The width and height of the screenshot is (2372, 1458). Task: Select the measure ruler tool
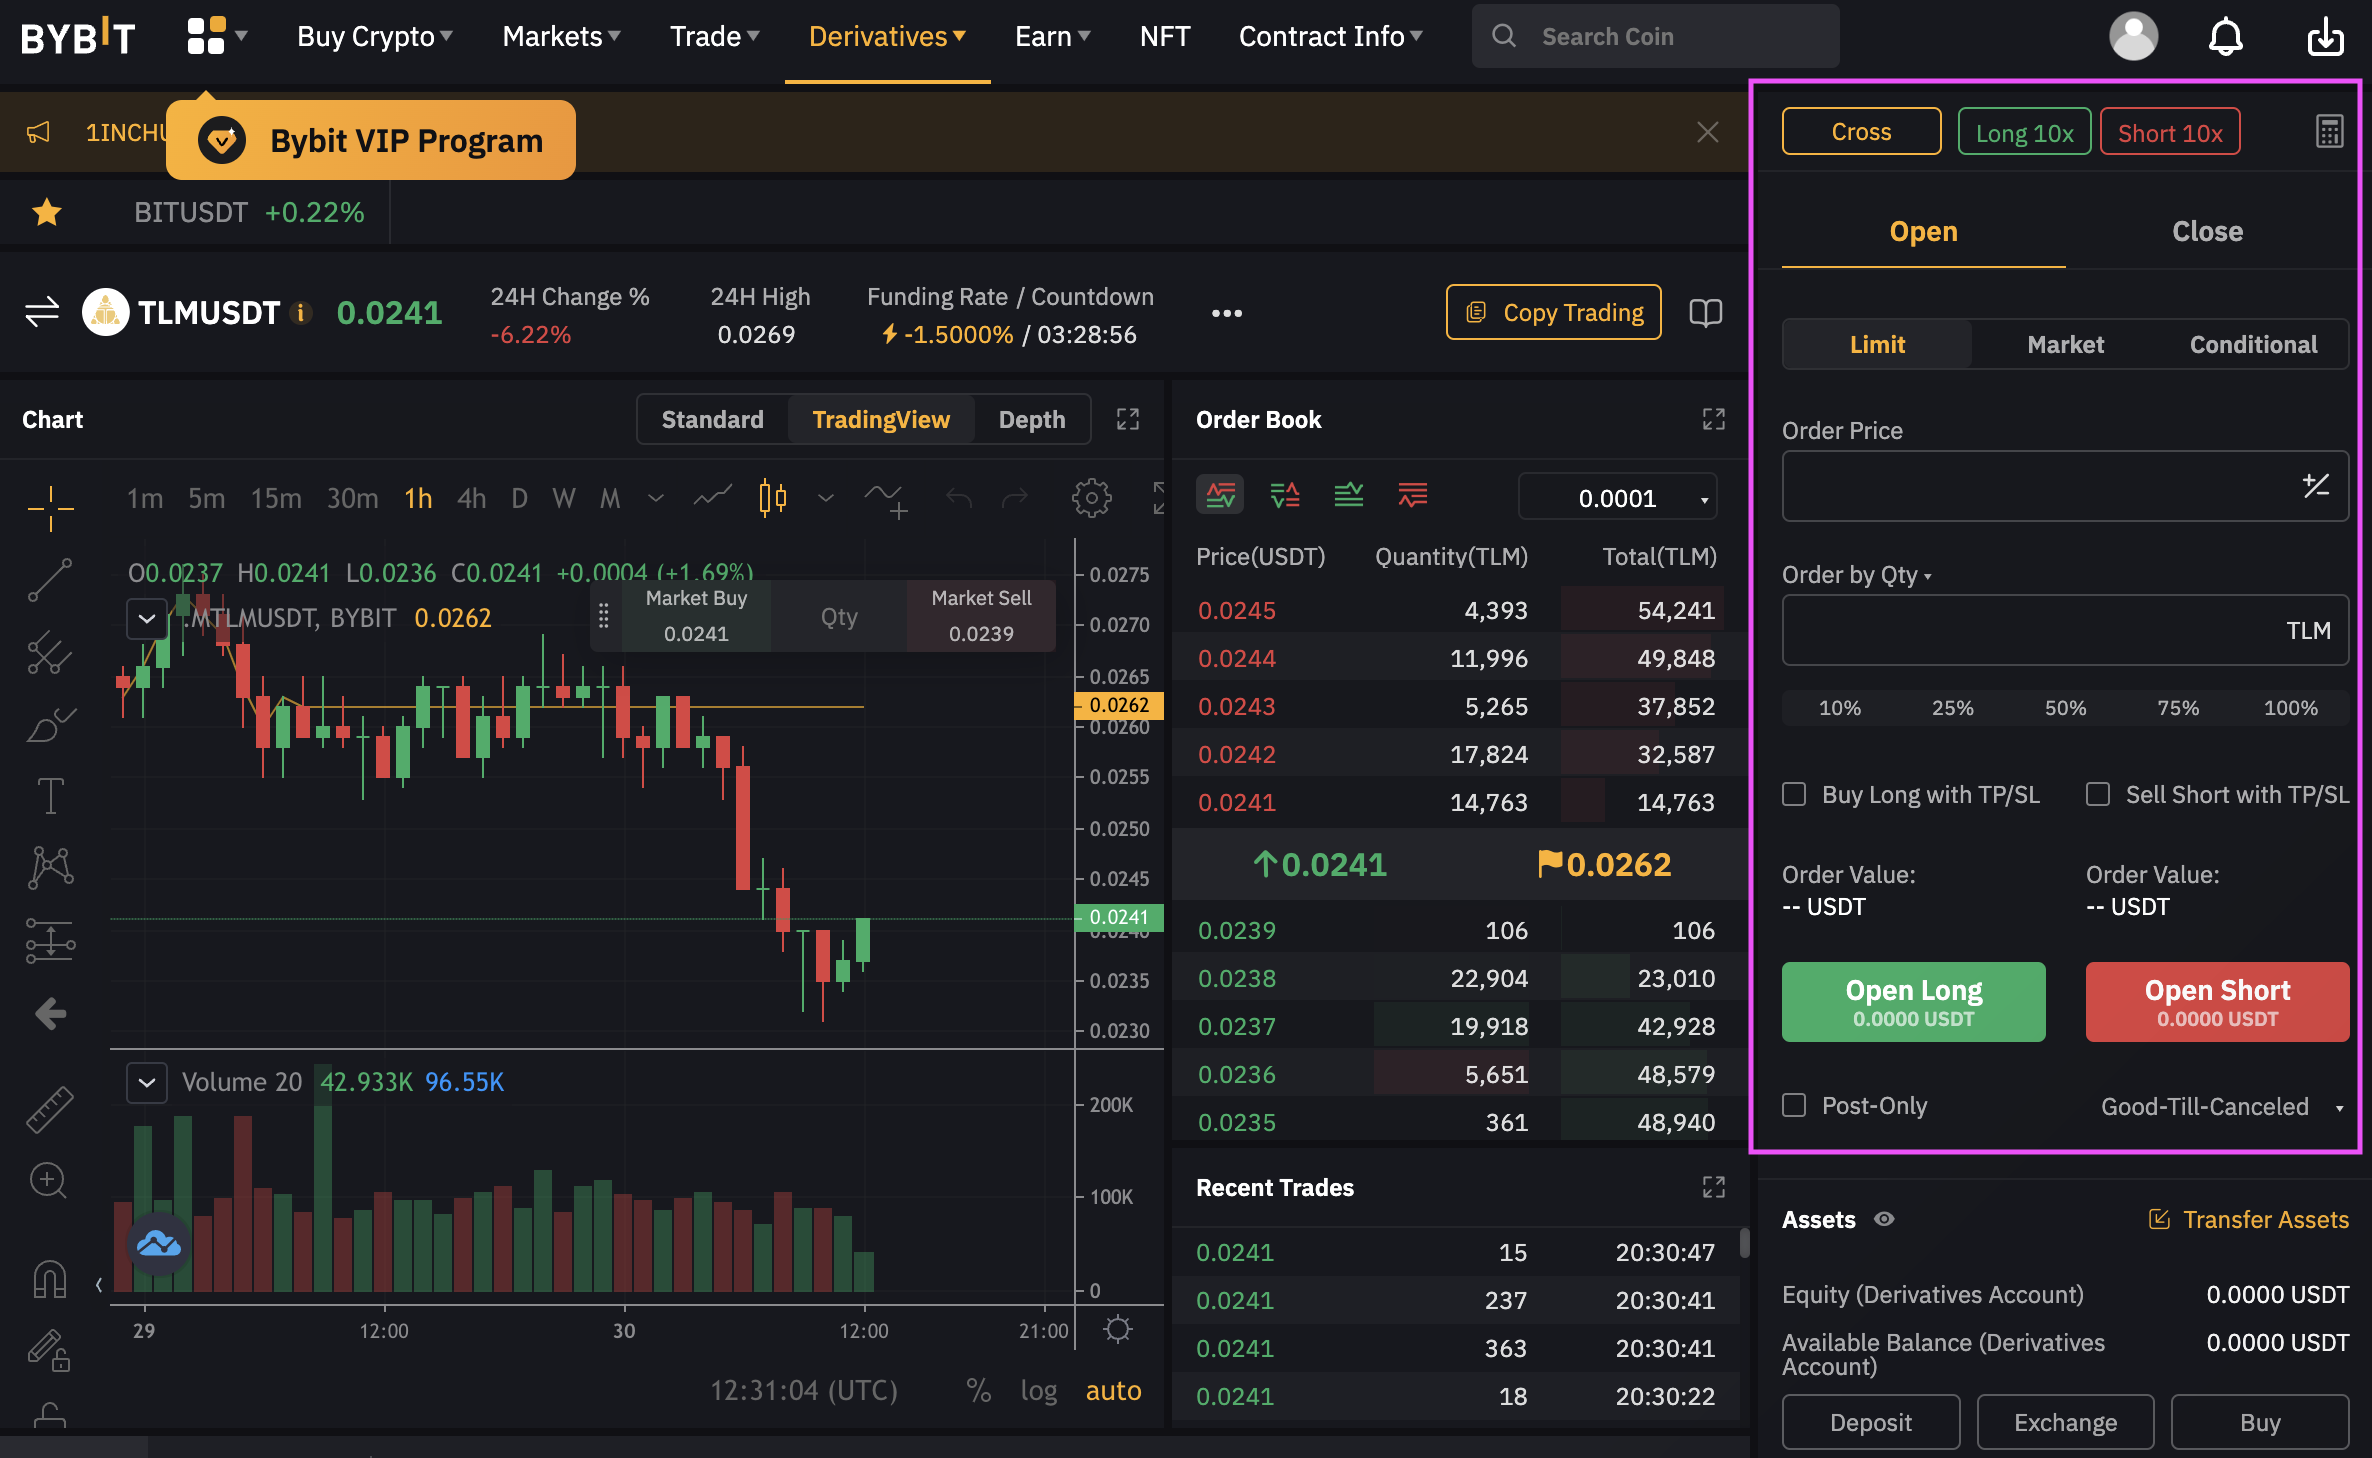tap(50, 1109)
